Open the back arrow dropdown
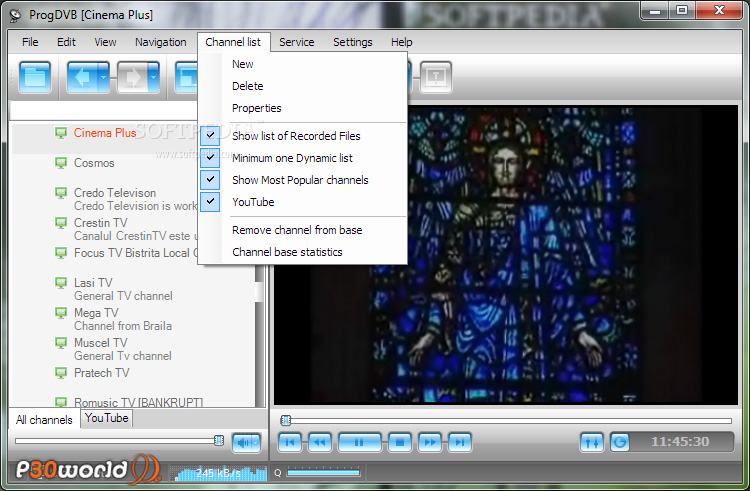The image size is (750, 491). [104, 77]
